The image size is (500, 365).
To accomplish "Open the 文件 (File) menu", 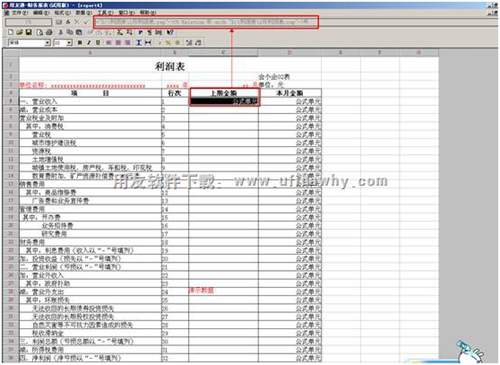I will (x=19, y=13).
